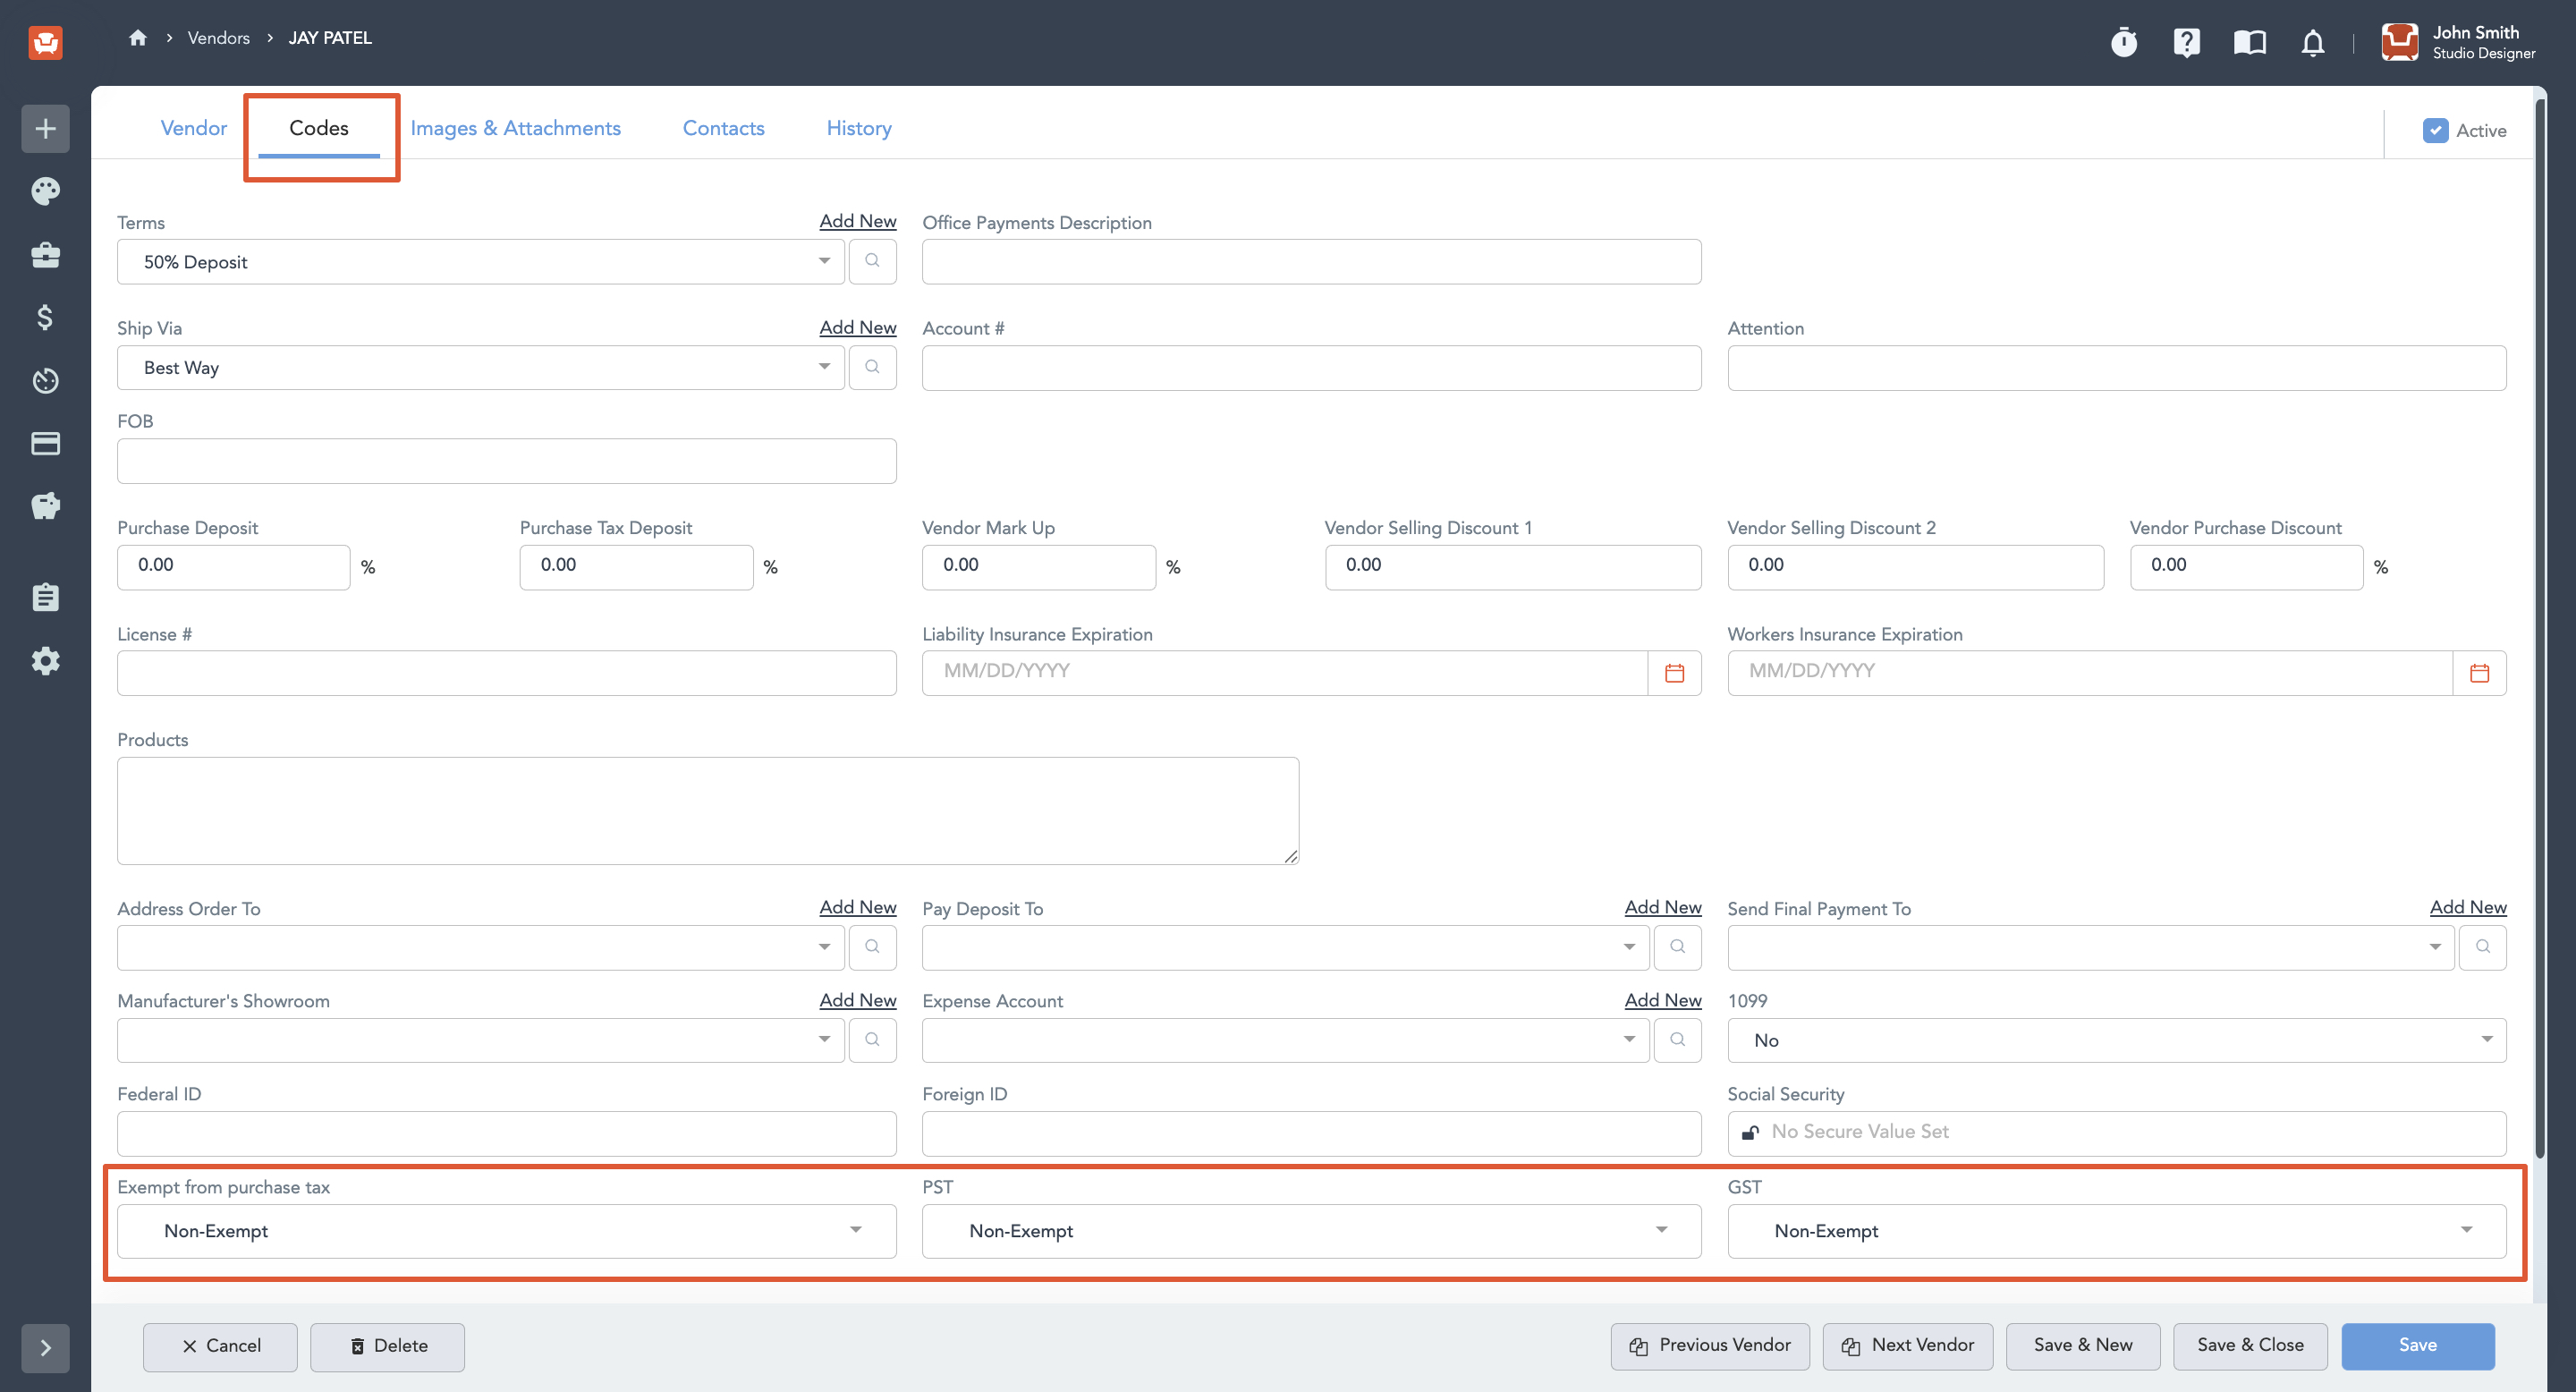Click the Cancel button
The height and width of the screenshot is (1392, 2576).
pos(220,1346)
